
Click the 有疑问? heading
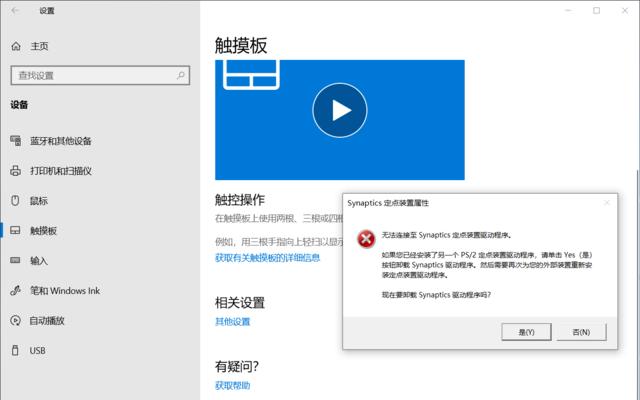point(237,366)
